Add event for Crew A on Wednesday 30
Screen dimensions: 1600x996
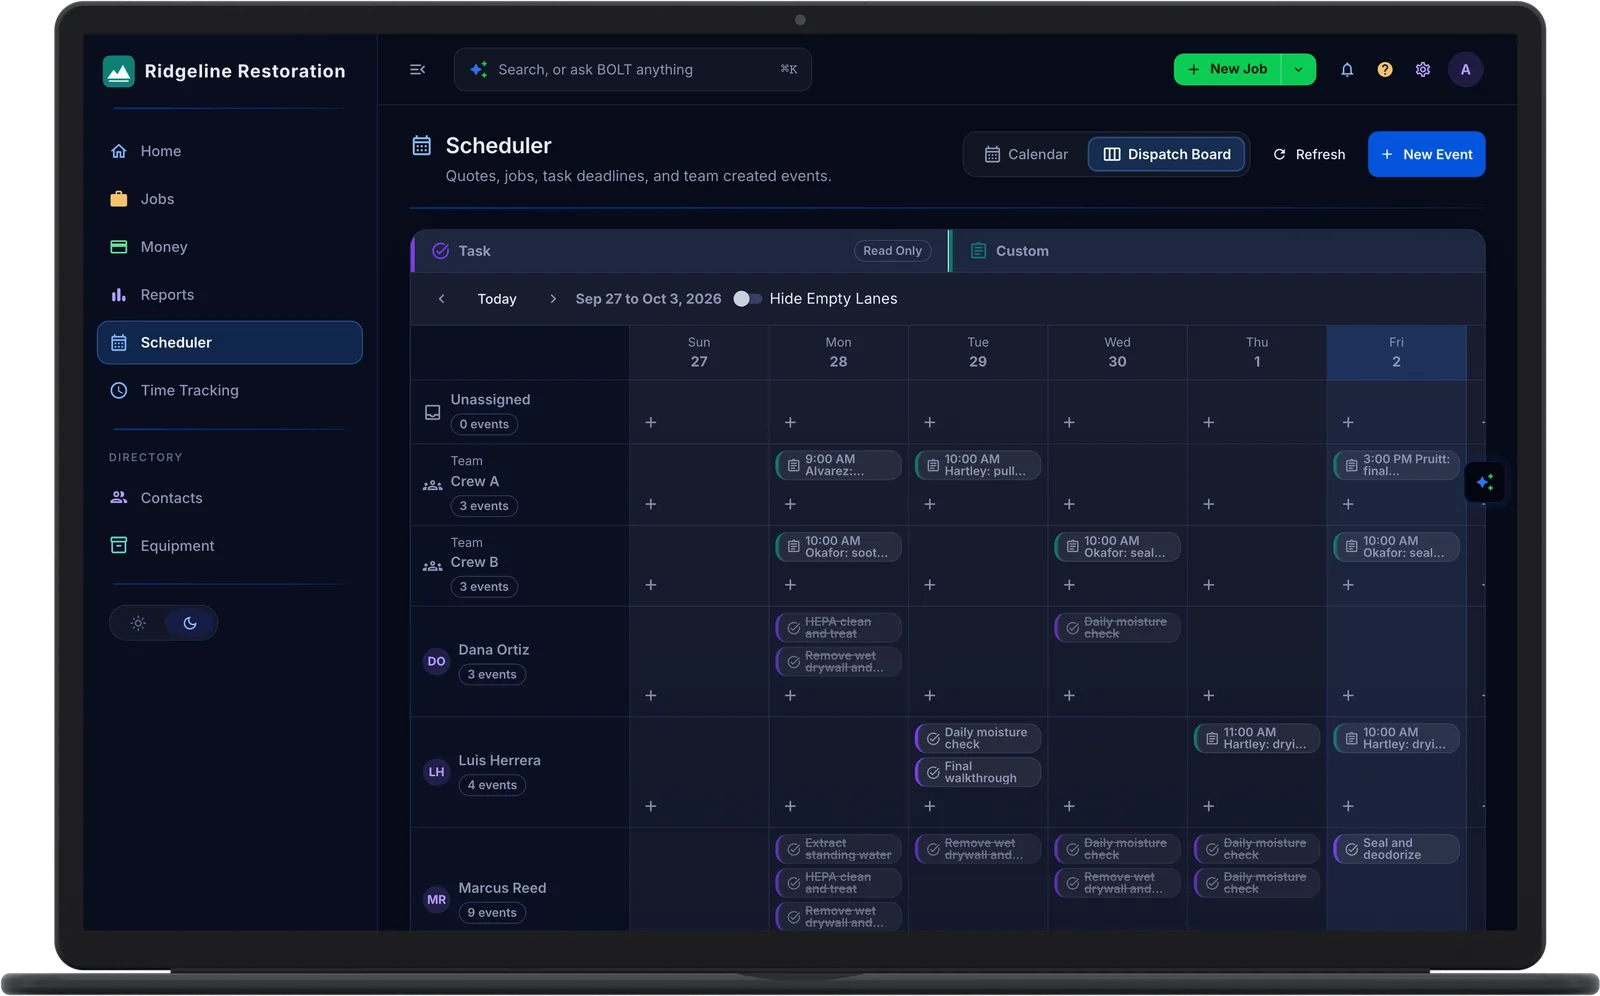click(x=1069, y=504)
